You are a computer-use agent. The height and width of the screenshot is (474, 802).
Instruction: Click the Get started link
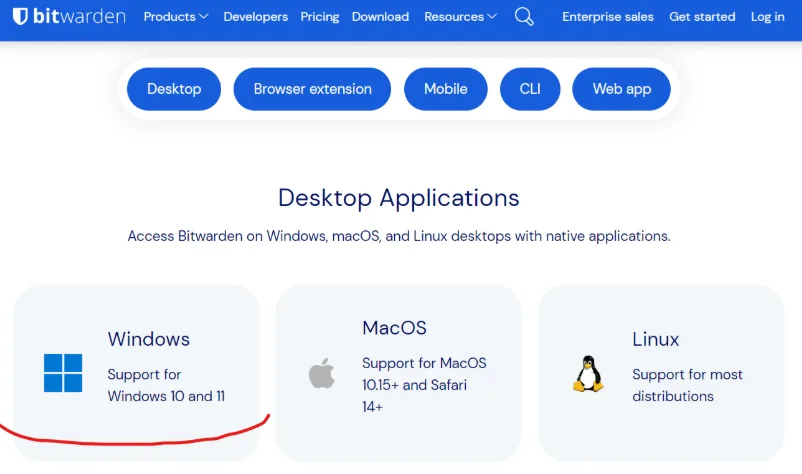coord(702,17)
